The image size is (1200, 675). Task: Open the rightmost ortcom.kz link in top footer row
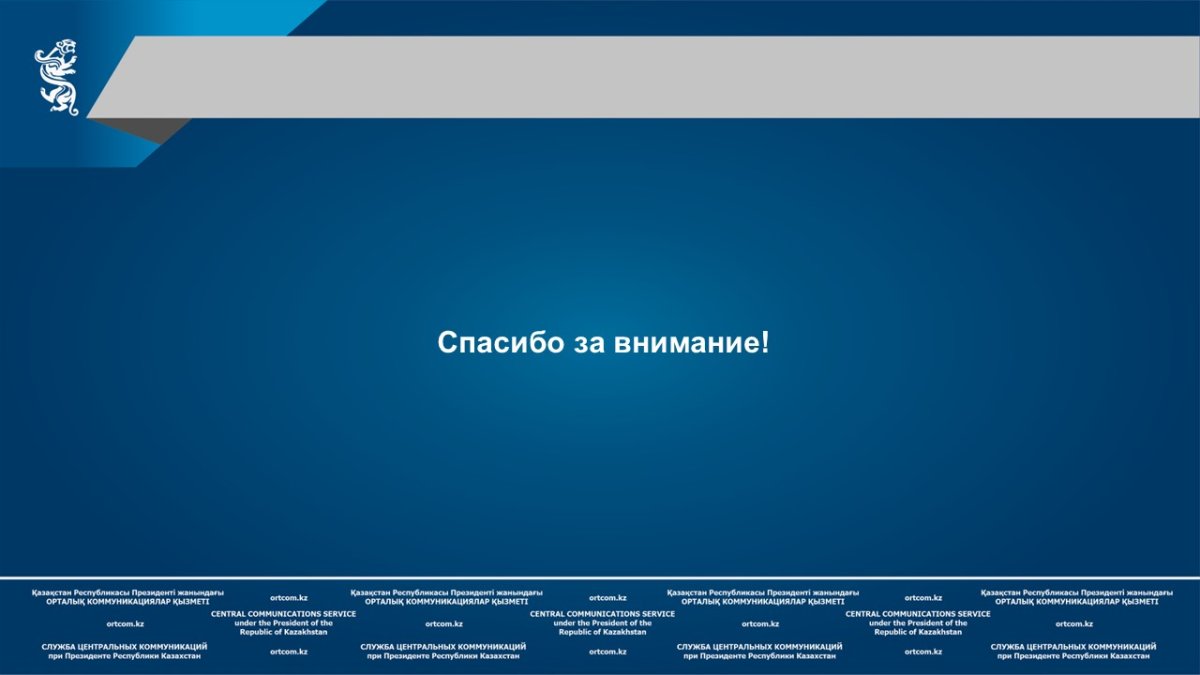click(x=923, y=598)
